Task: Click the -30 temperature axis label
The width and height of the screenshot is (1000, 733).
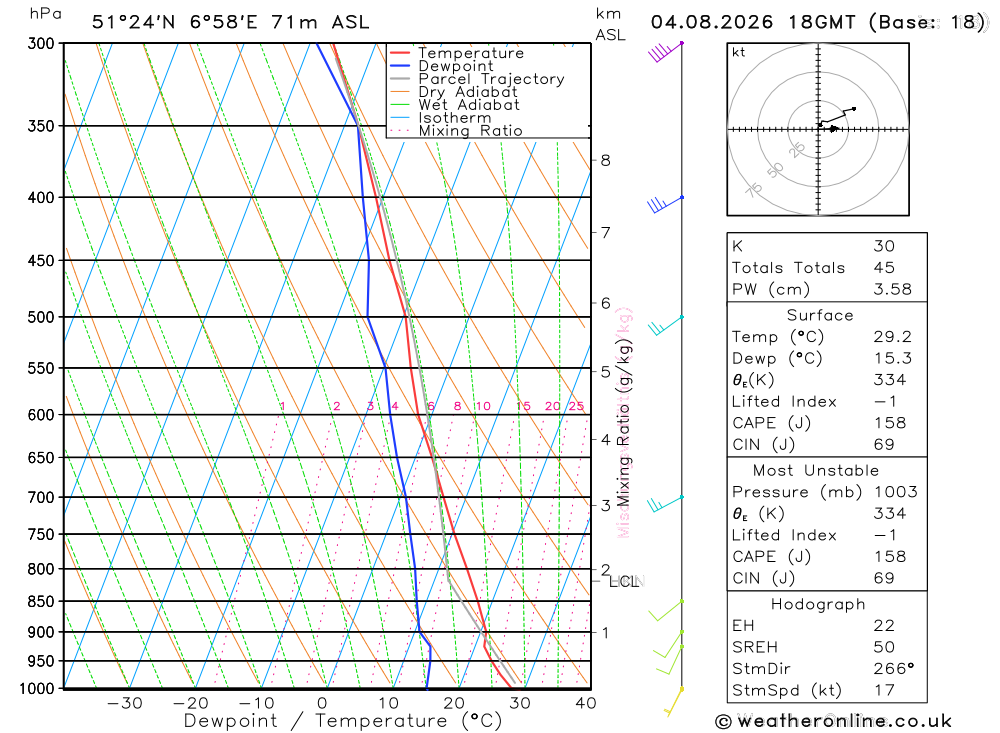Action: click(x=125, y=703)
